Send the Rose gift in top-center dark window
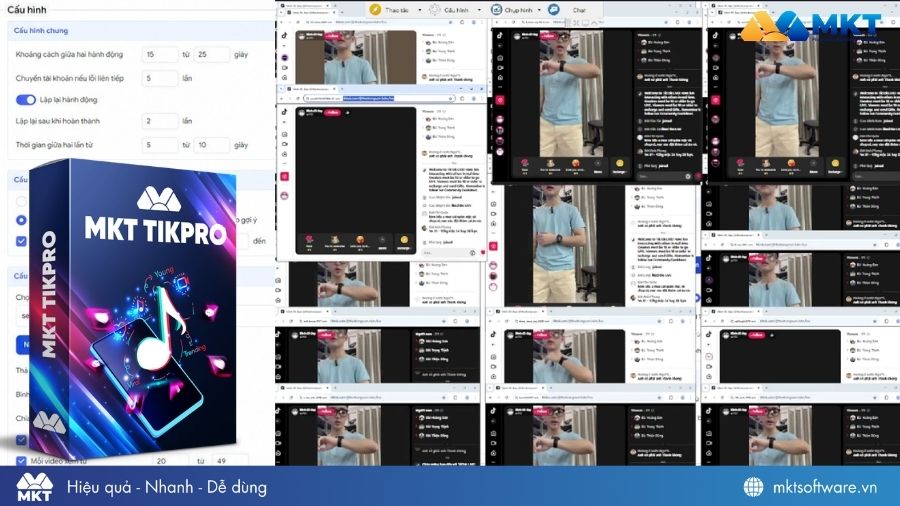This screenshot has width=900, height=506. (525, 165)
